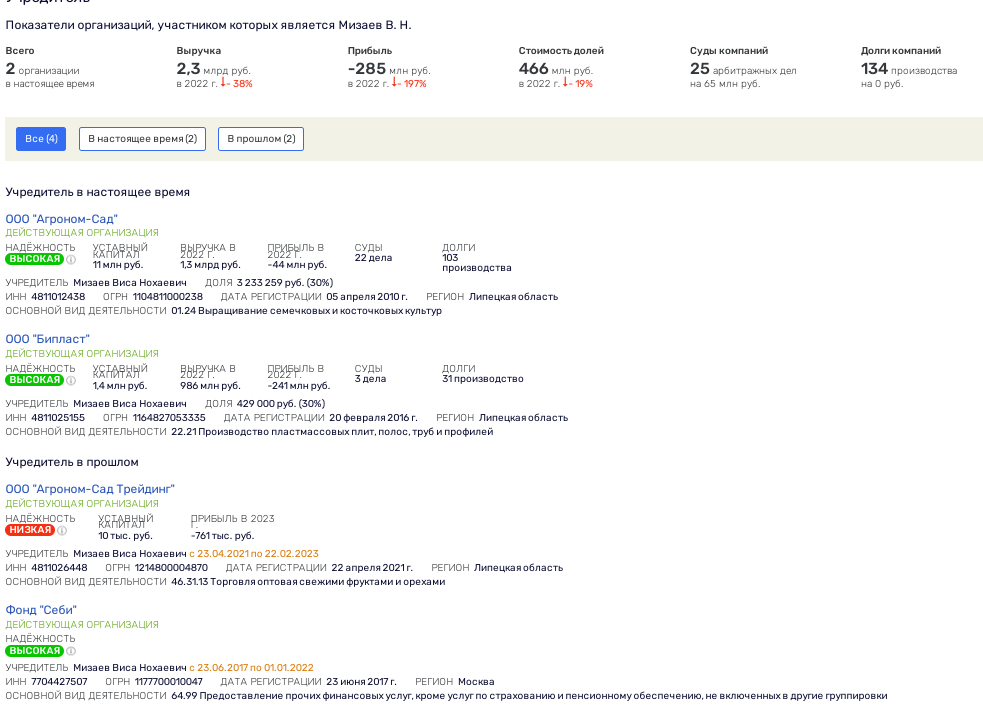983x716 pixels.
Task: Click the -285 млн руб. profit value
Action: (x=389, y=69)
